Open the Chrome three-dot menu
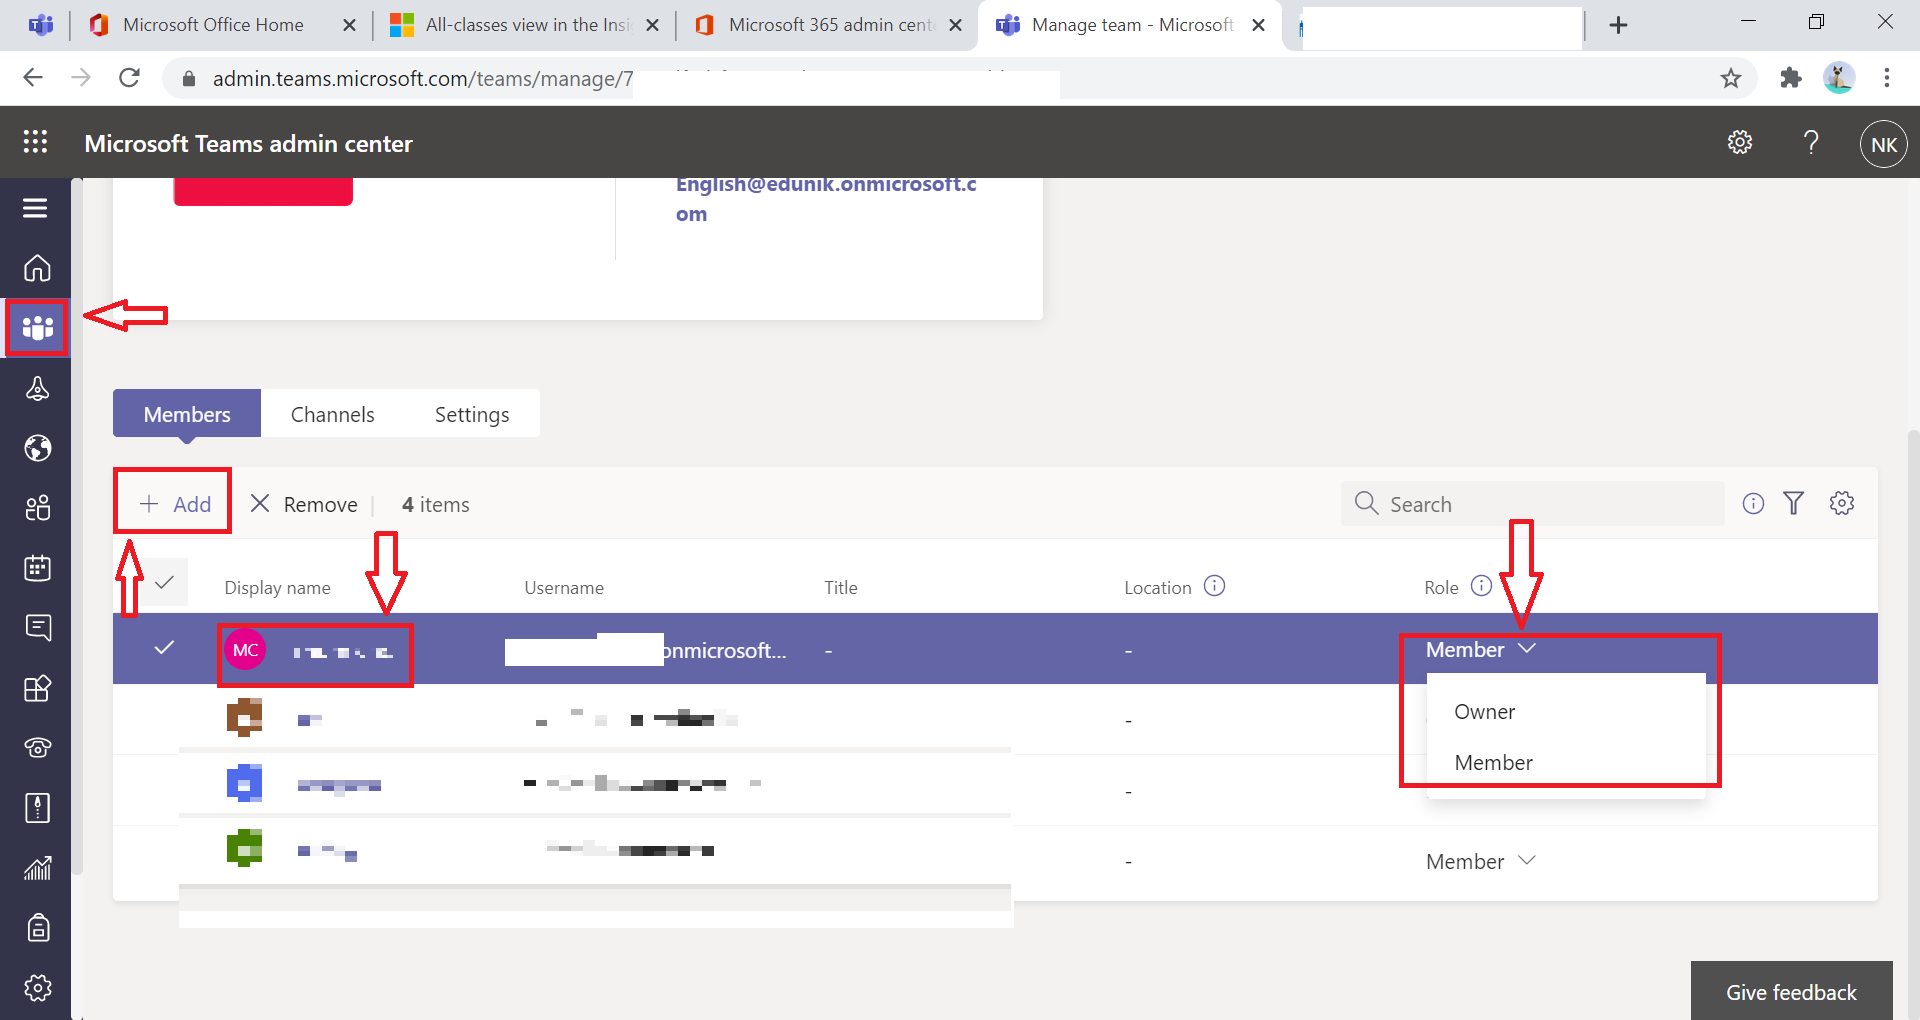The height and width of the screenshot is (1020, 1920). pos(1886,78)
